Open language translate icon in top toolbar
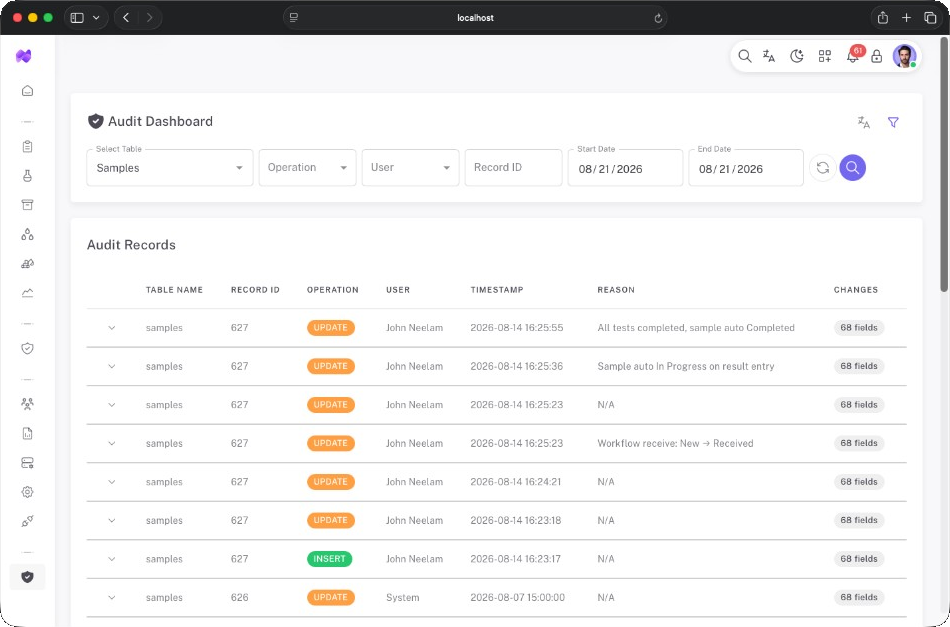The height and width of the screenshot is (627, 950). tap(769, 56)
